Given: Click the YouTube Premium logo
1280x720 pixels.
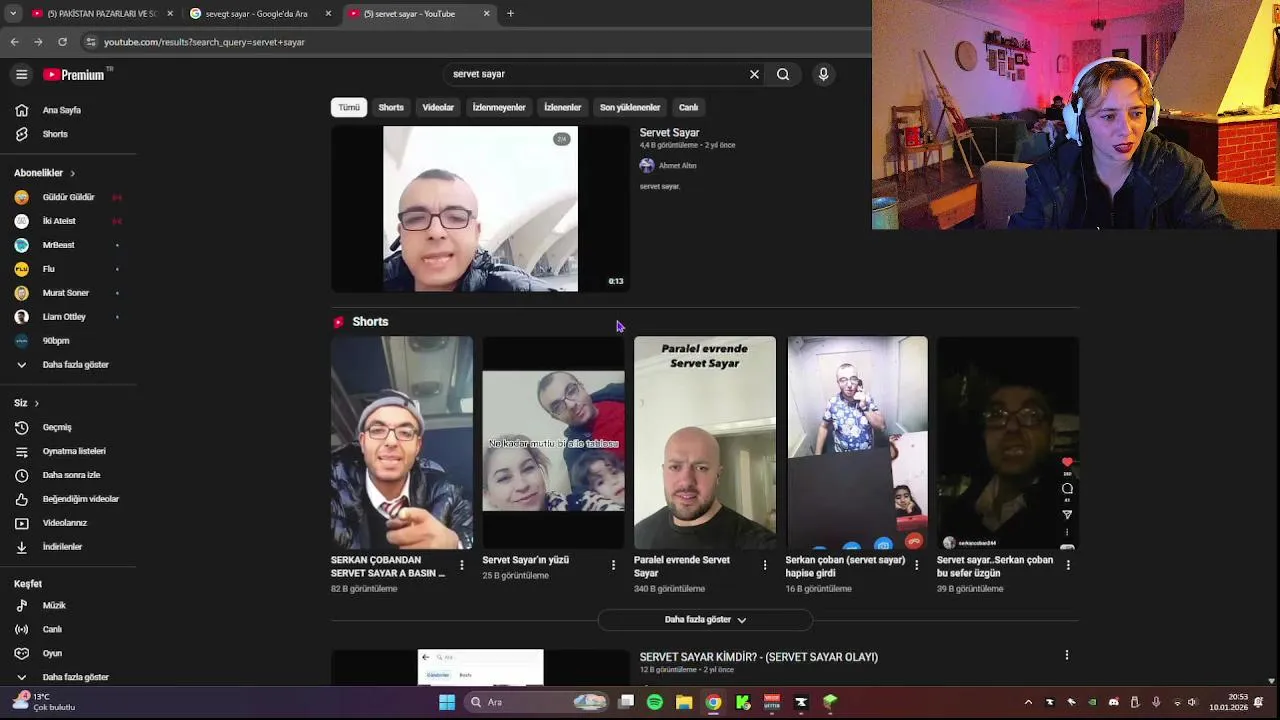Looking at the screenshot, I should click(77, 74).
